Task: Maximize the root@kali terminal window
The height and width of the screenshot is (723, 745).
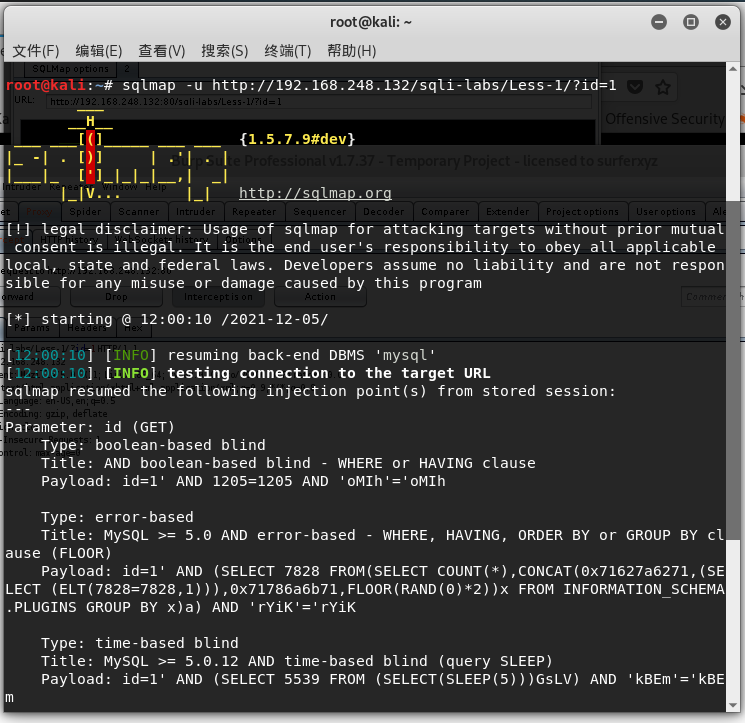Action: pyautogui.click(x=690, y=22)
